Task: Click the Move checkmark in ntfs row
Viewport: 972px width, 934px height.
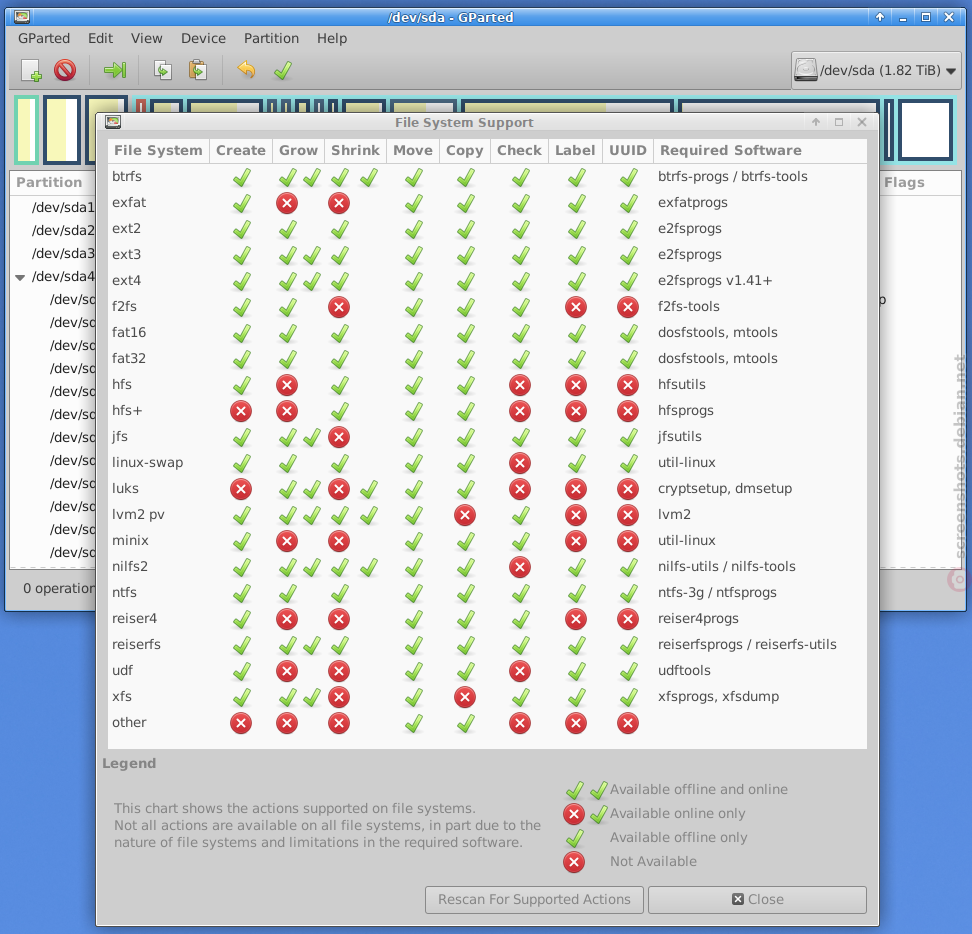Action: [x=413, y=594]
